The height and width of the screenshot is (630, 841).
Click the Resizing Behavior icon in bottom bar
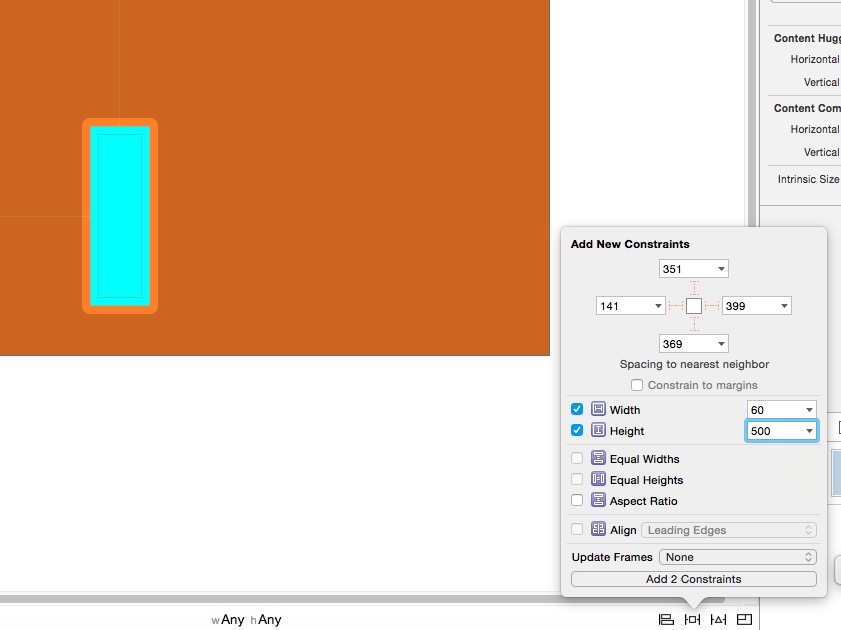pos(744,620)
